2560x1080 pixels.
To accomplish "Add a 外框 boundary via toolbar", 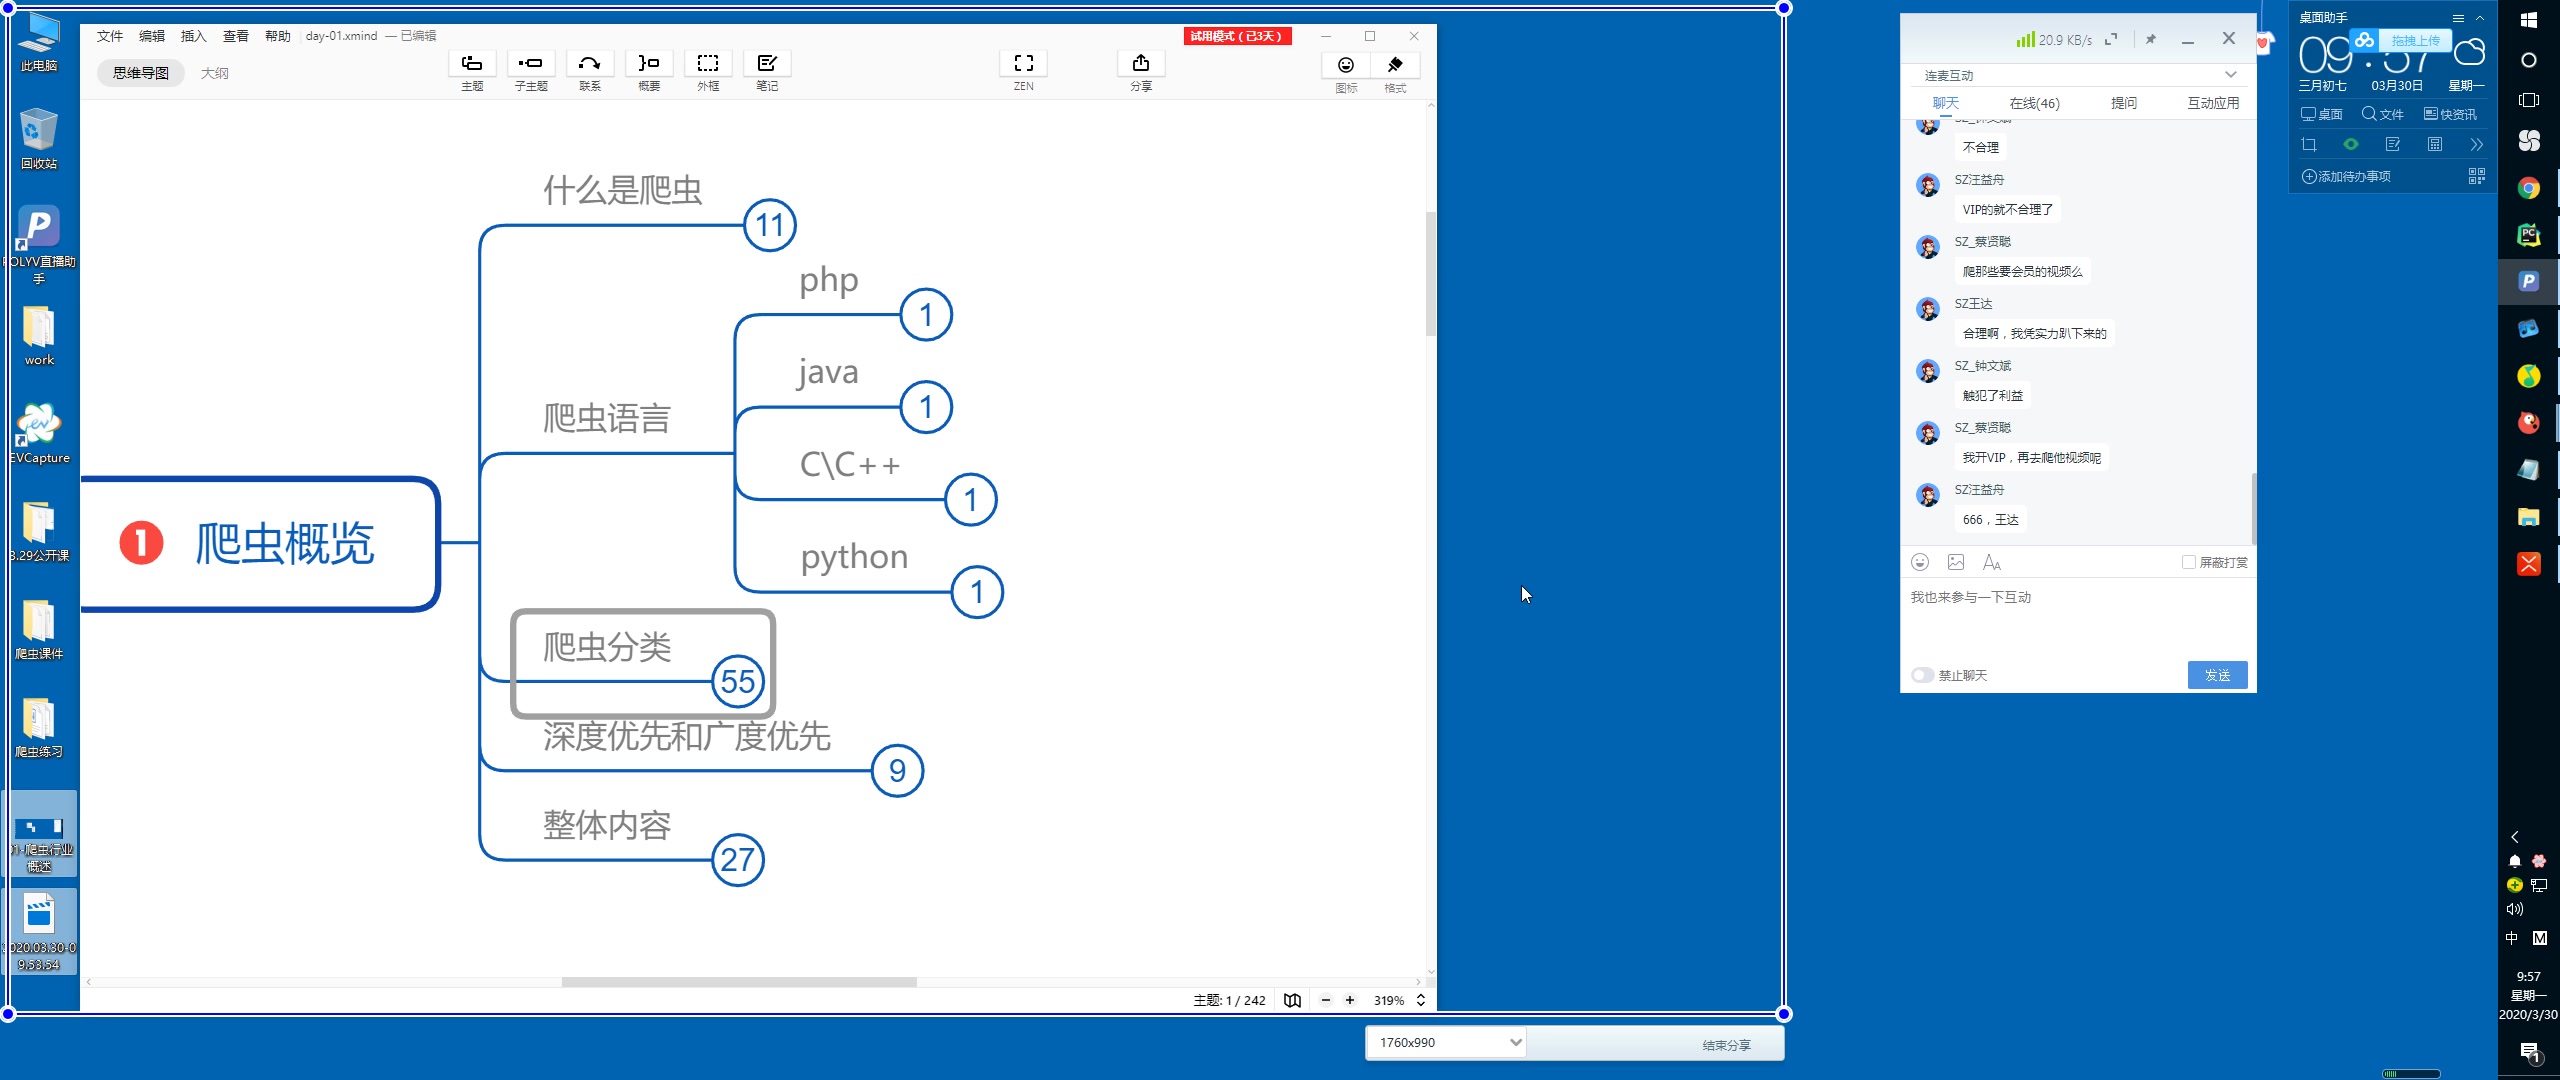I will (x=708, y=64).
